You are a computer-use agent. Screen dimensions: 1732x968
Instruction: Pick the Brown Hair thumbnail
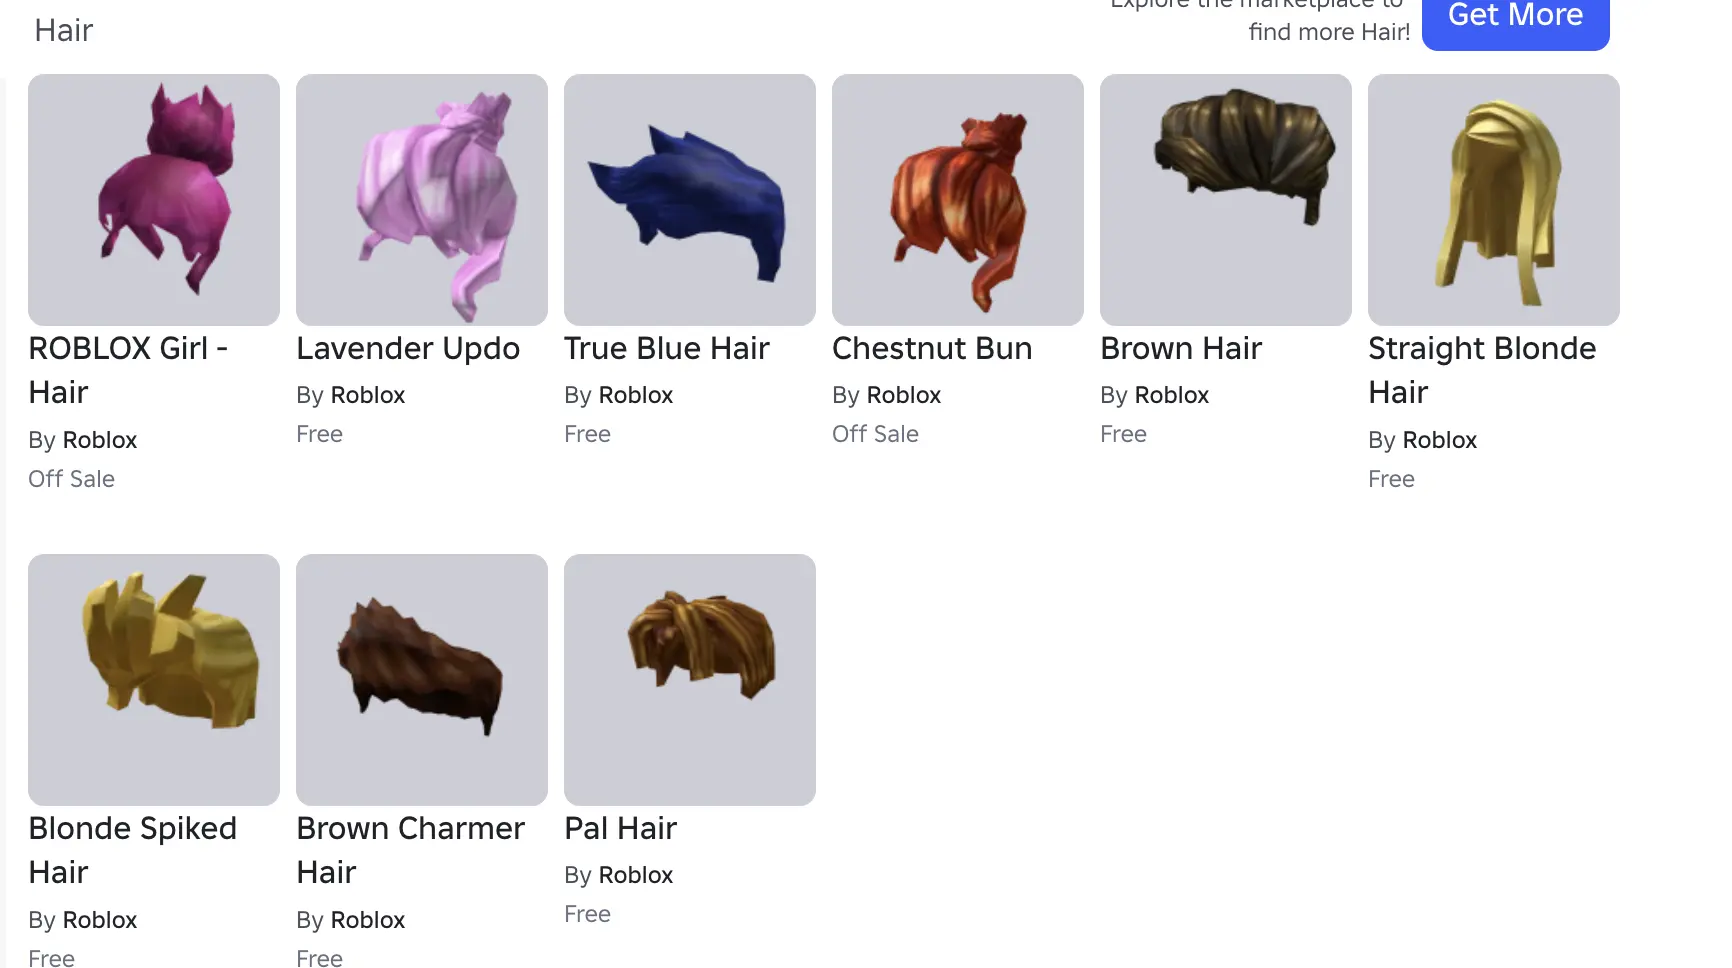click(x=1226, y=200)
